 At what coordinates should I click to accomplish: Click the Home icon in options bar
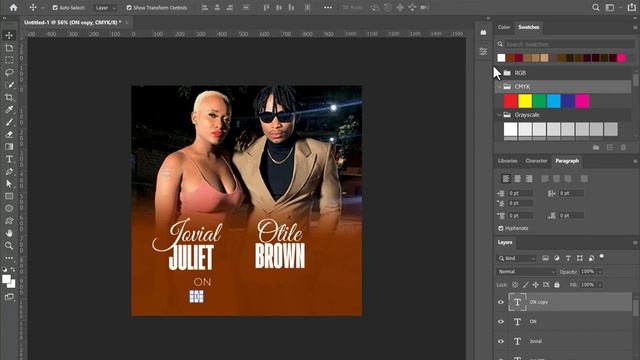coord(13,7)
